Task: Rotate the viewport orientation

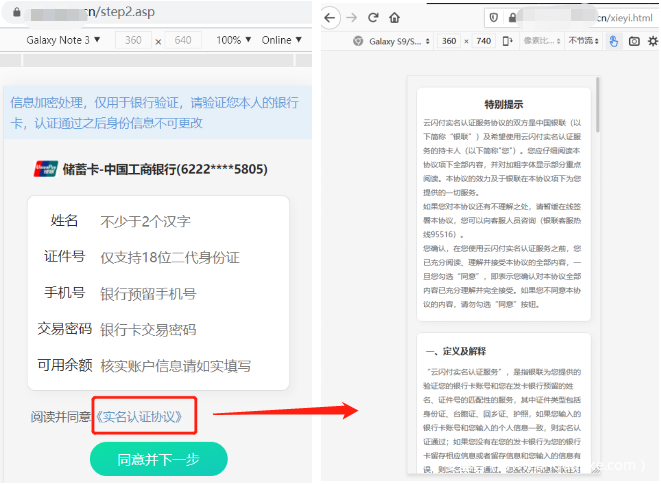Action: pyautogui.click(x=508, y=41)
